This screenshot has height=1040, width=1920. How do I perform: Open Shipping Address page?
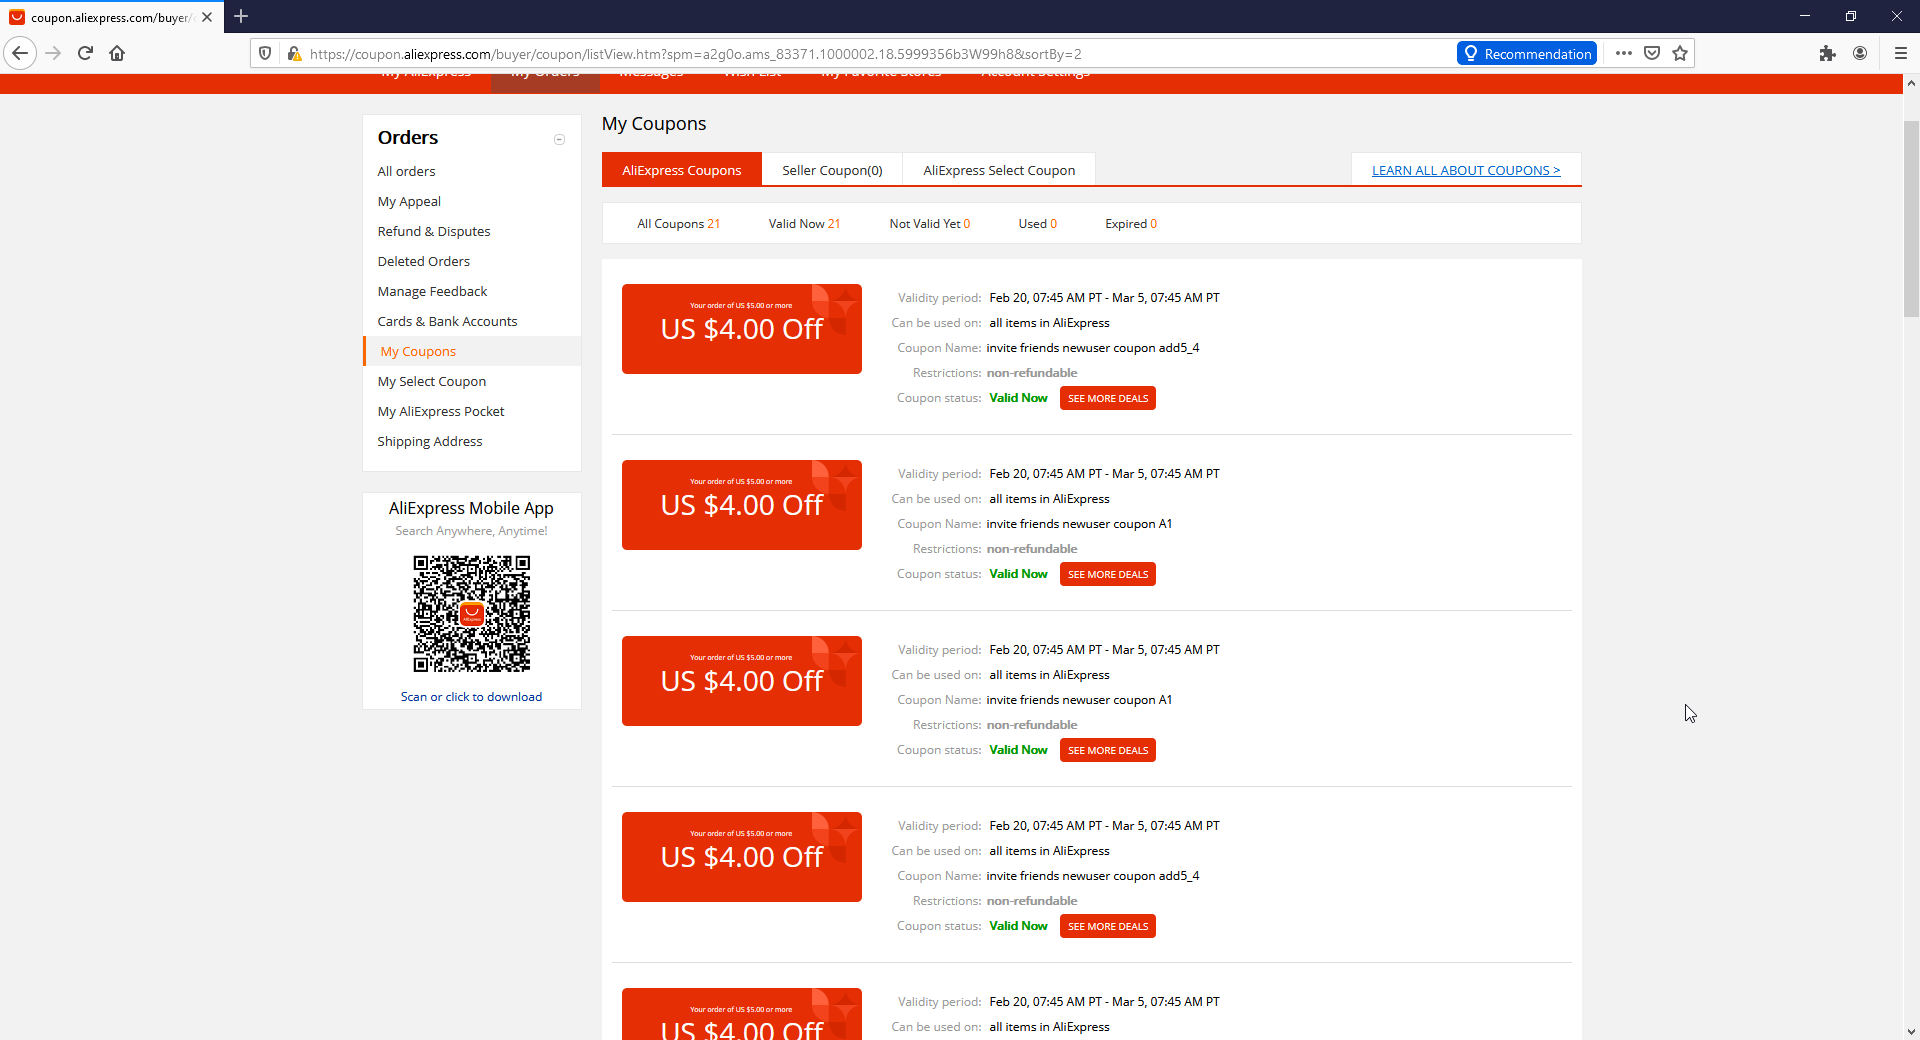pyautogui.click(x=430, y=441)
